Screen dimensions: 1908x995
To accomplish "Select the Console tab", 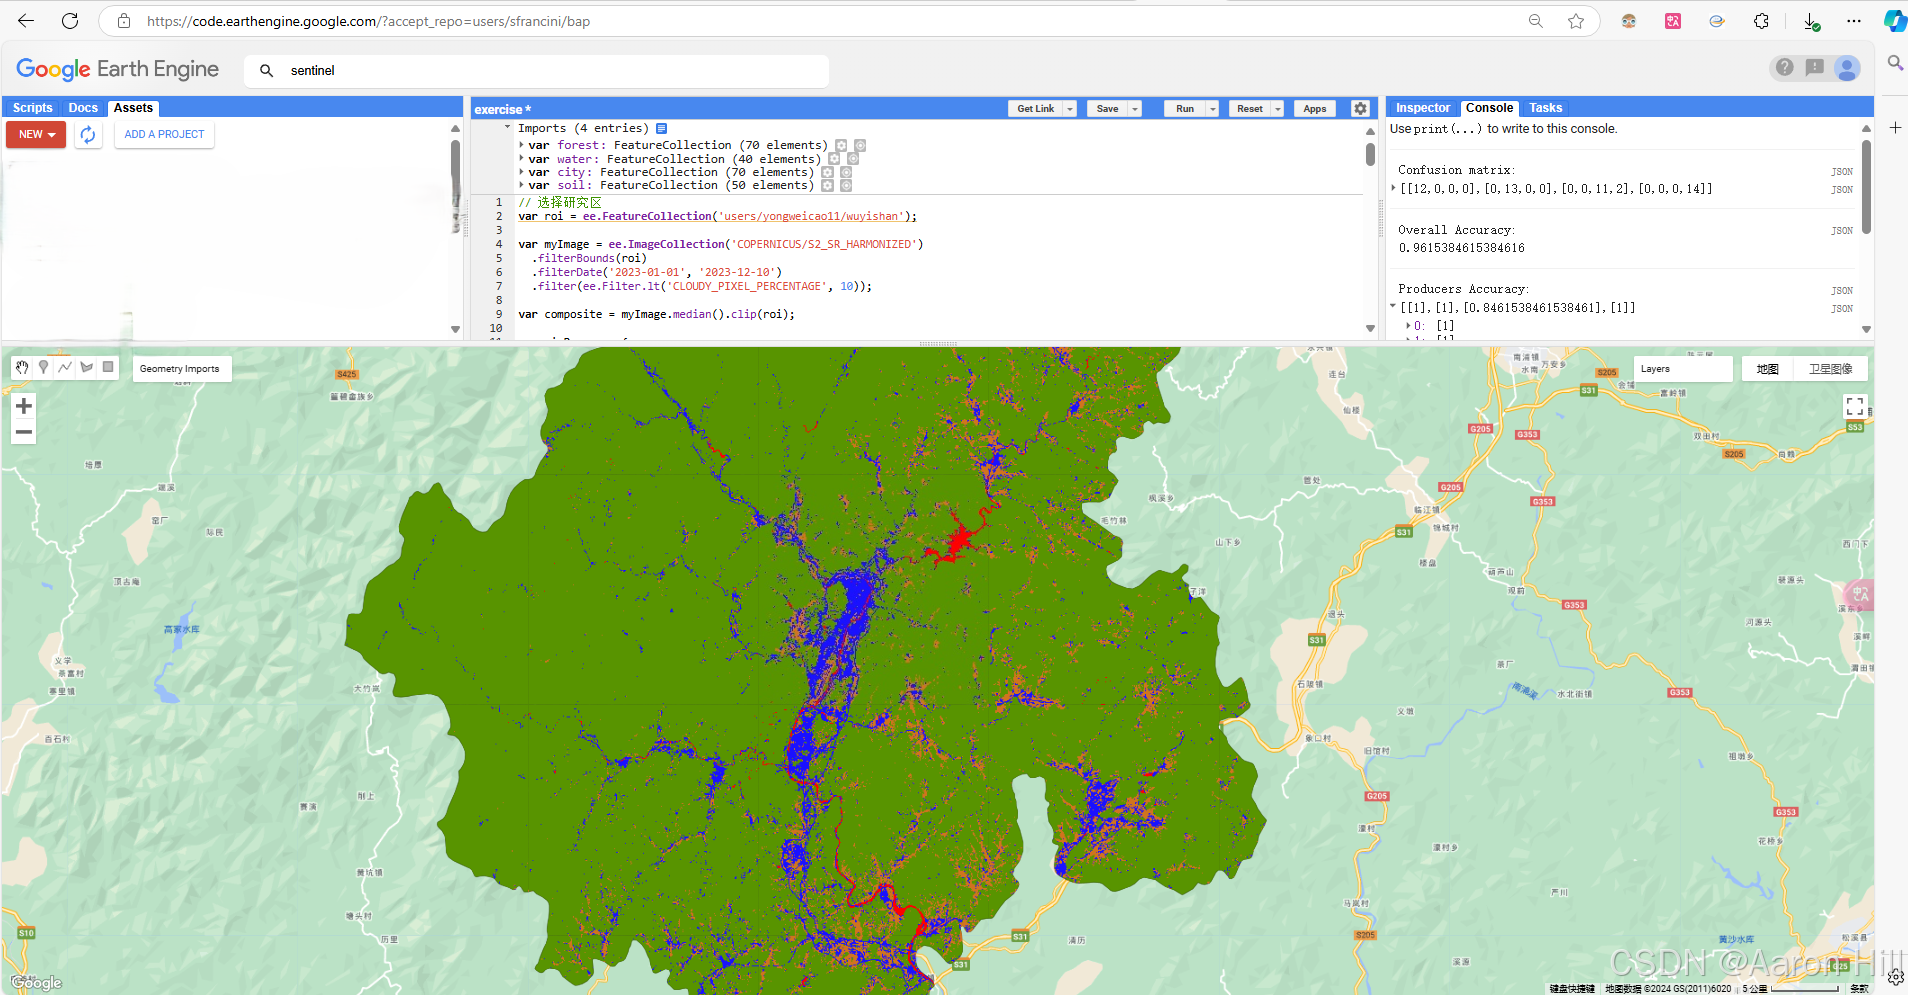I will [x=1489, y=108].
